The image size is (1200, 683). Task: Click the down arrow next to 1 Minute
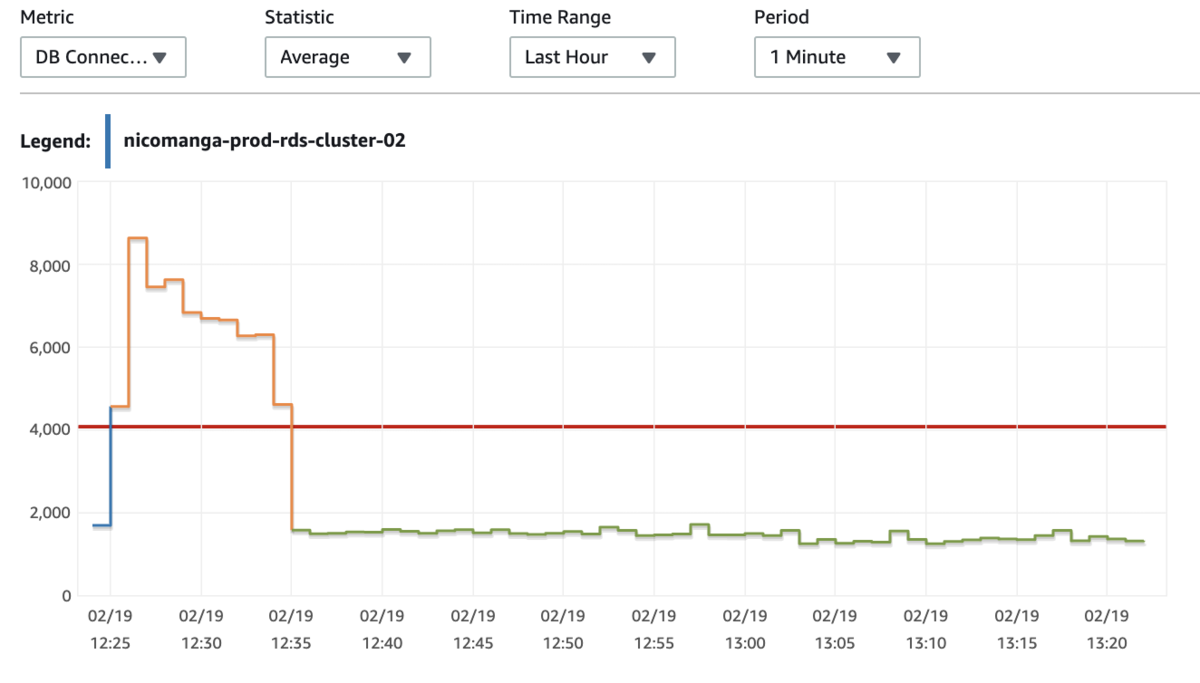(893, 58)
